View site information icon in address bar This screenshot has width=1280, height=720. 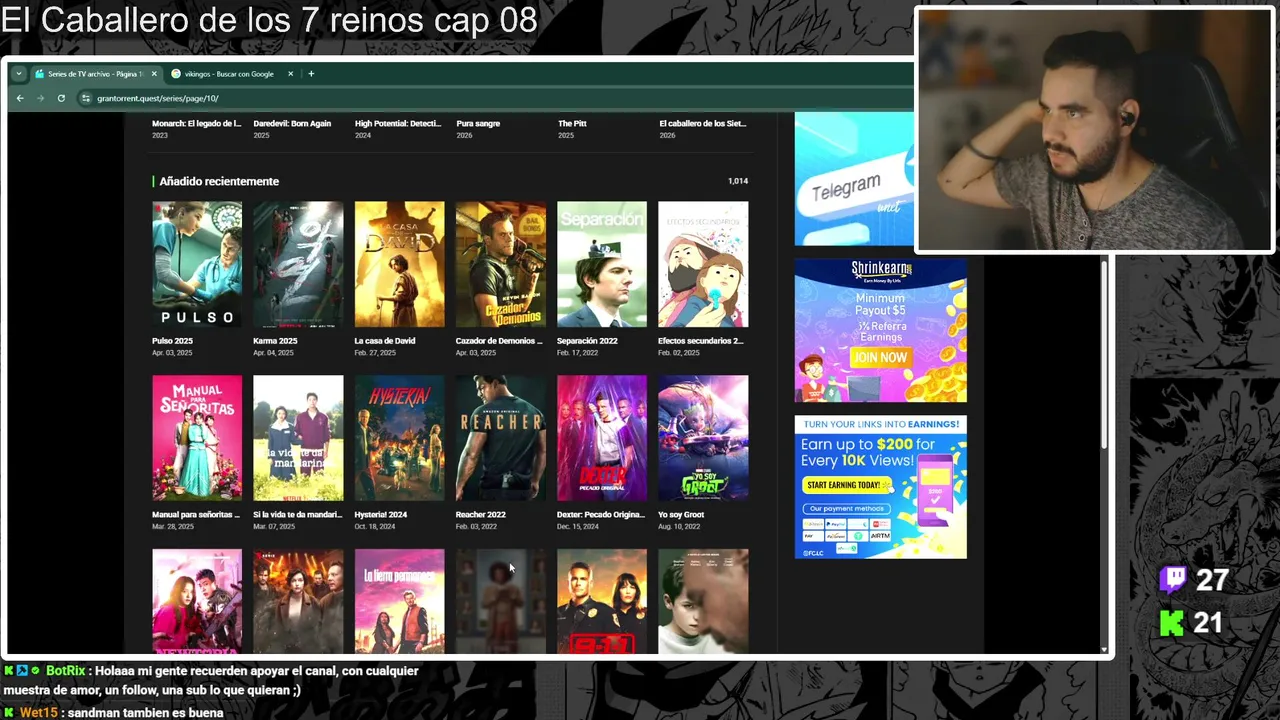pos(86,98)
